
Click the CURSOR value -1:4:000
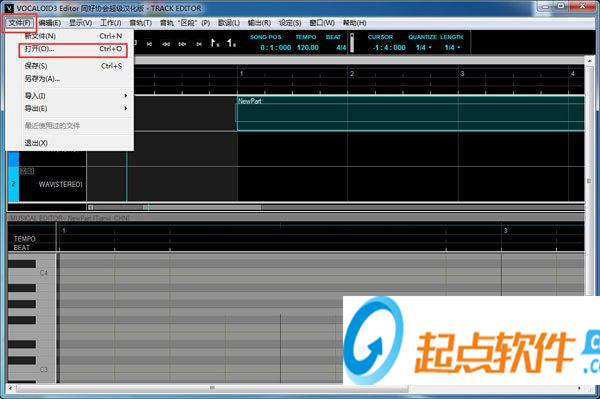click(x=389, y=47)
